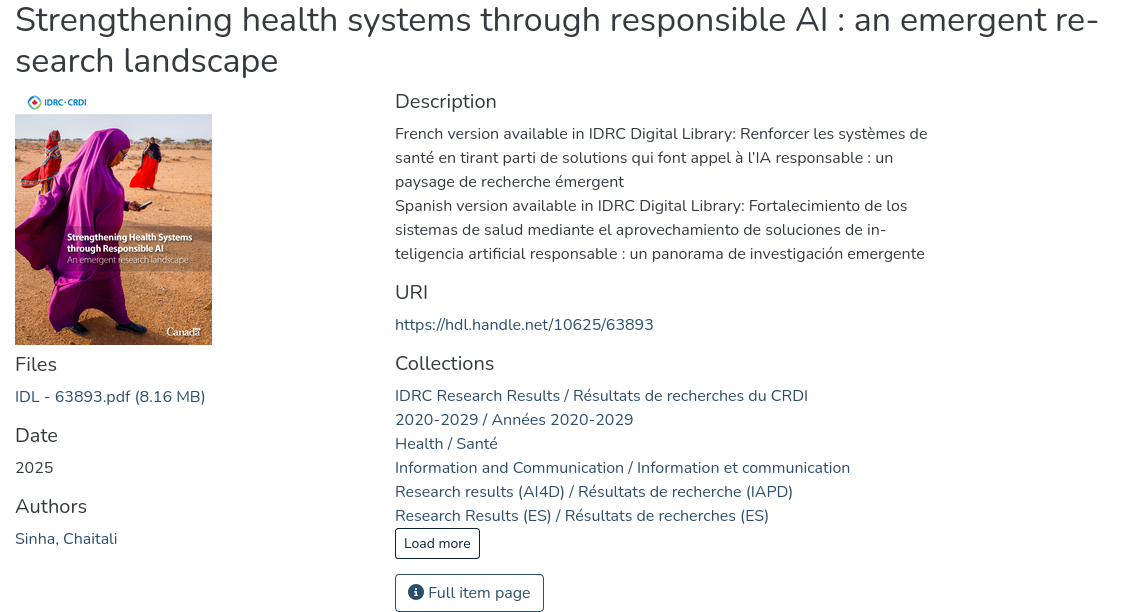The height and width of the screenshot is (612, 1140).
Task: Open the report cover thumbnail image
Action: pos(113,229)
